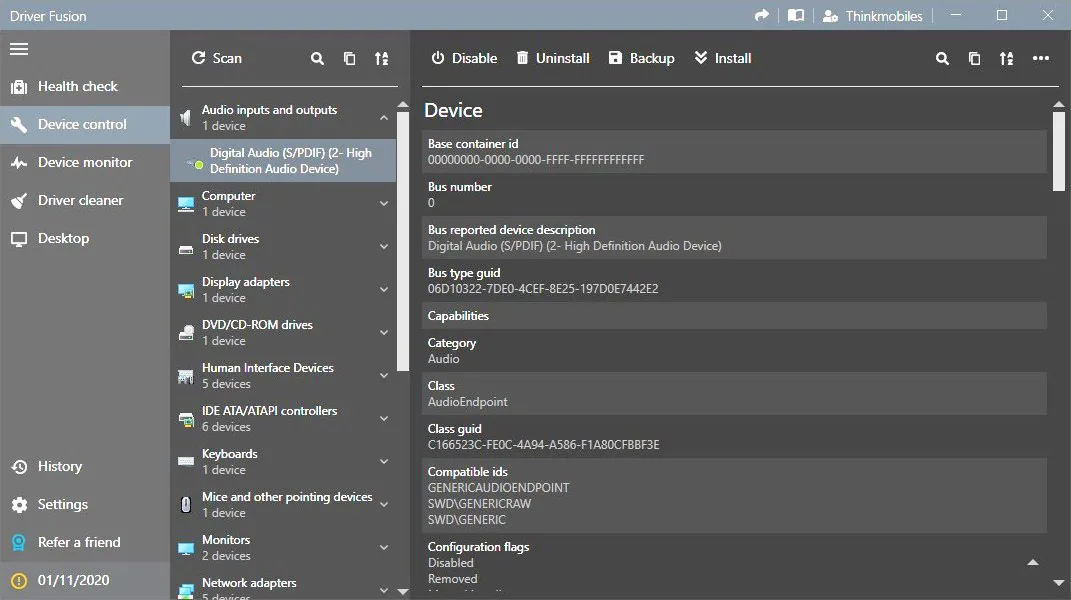
Task: Click the Computer category icon
Action: 186,204
